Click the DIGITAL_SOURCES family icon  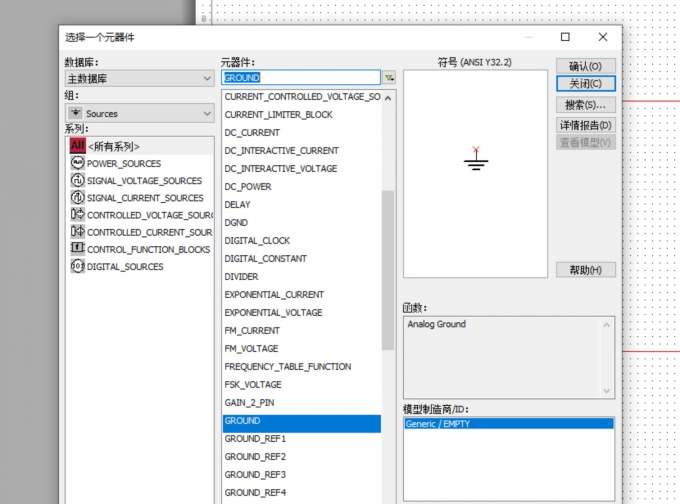(77, 266)
